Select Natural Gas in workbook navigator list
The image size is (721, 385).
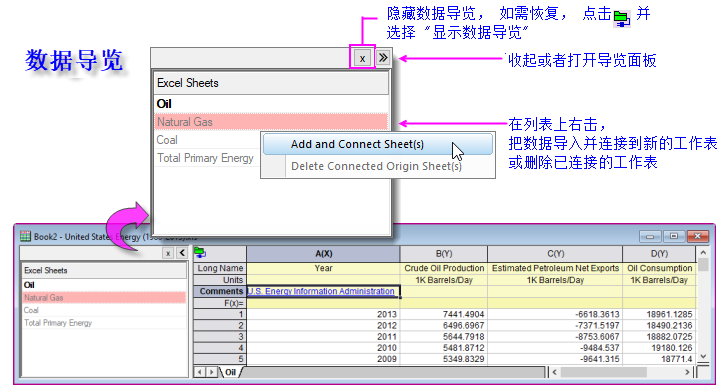(x=104, y=298)
